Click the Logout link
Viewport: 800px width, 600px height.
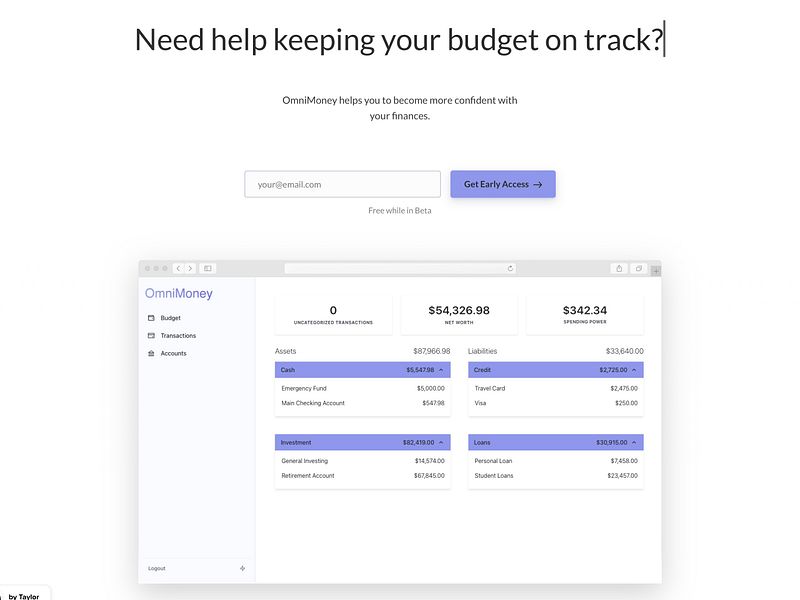tap(157, 568)
